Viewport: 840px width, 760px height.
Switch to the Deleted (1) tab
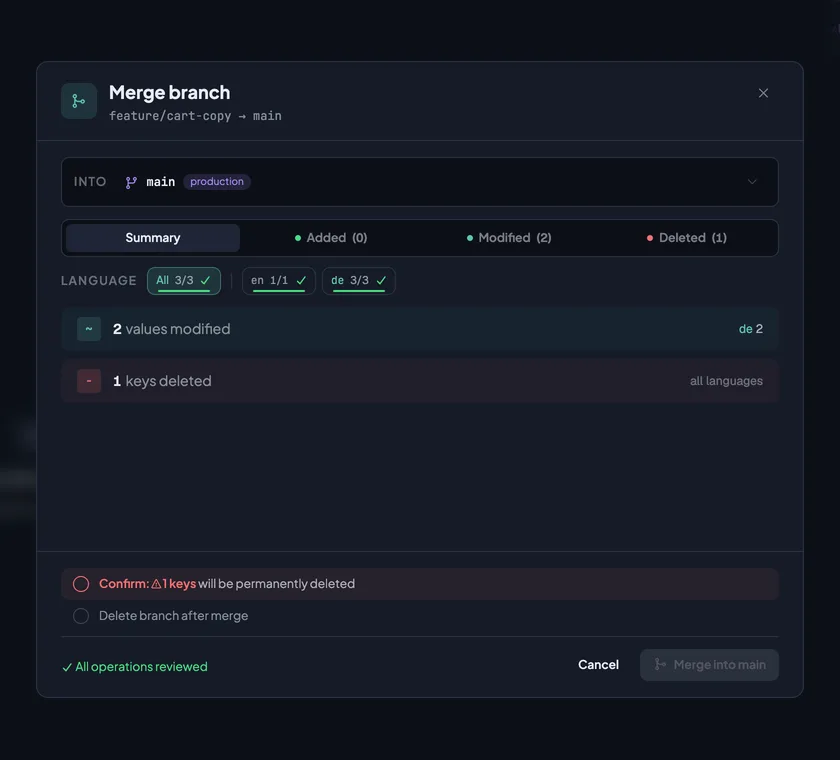click(687, 238)
